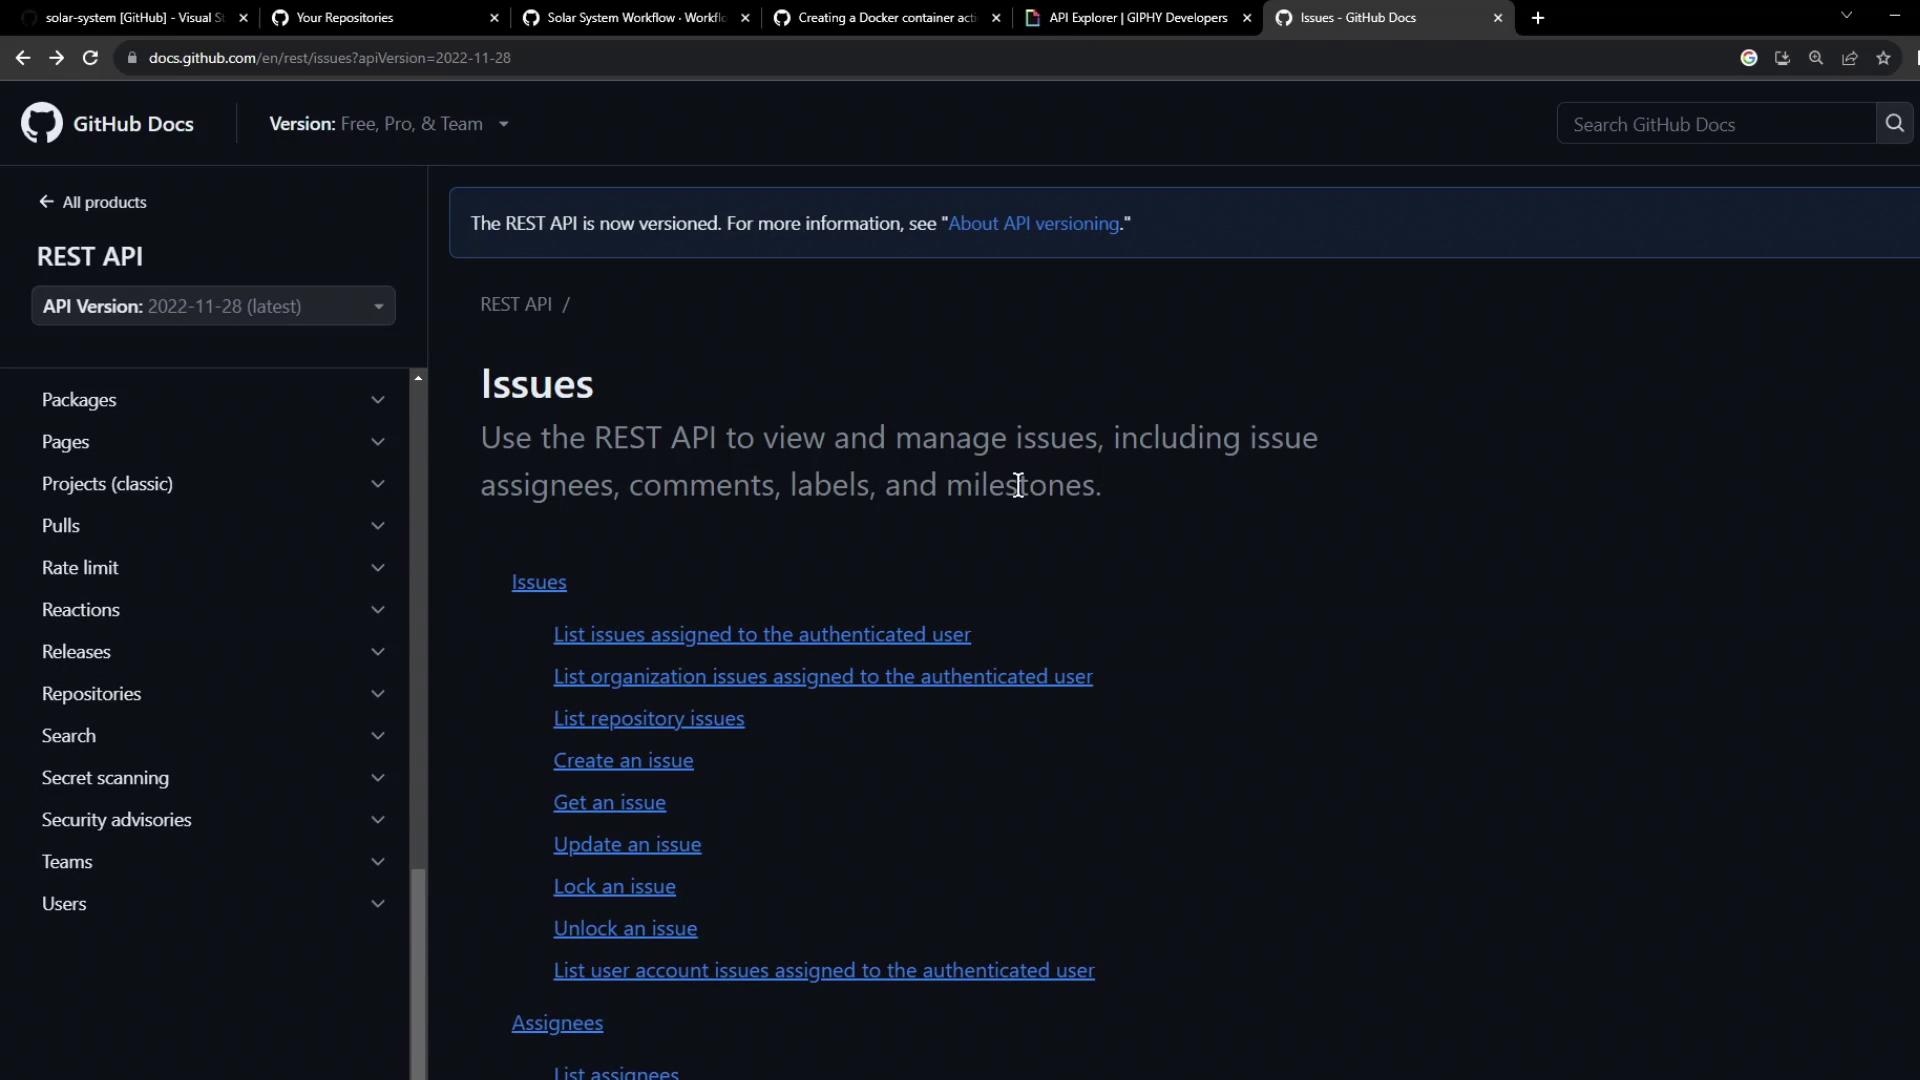This screenshot has height=1080, width=1920.
Task: Switch to the Your Repositories tab
Action: click(x=345, y=18)
